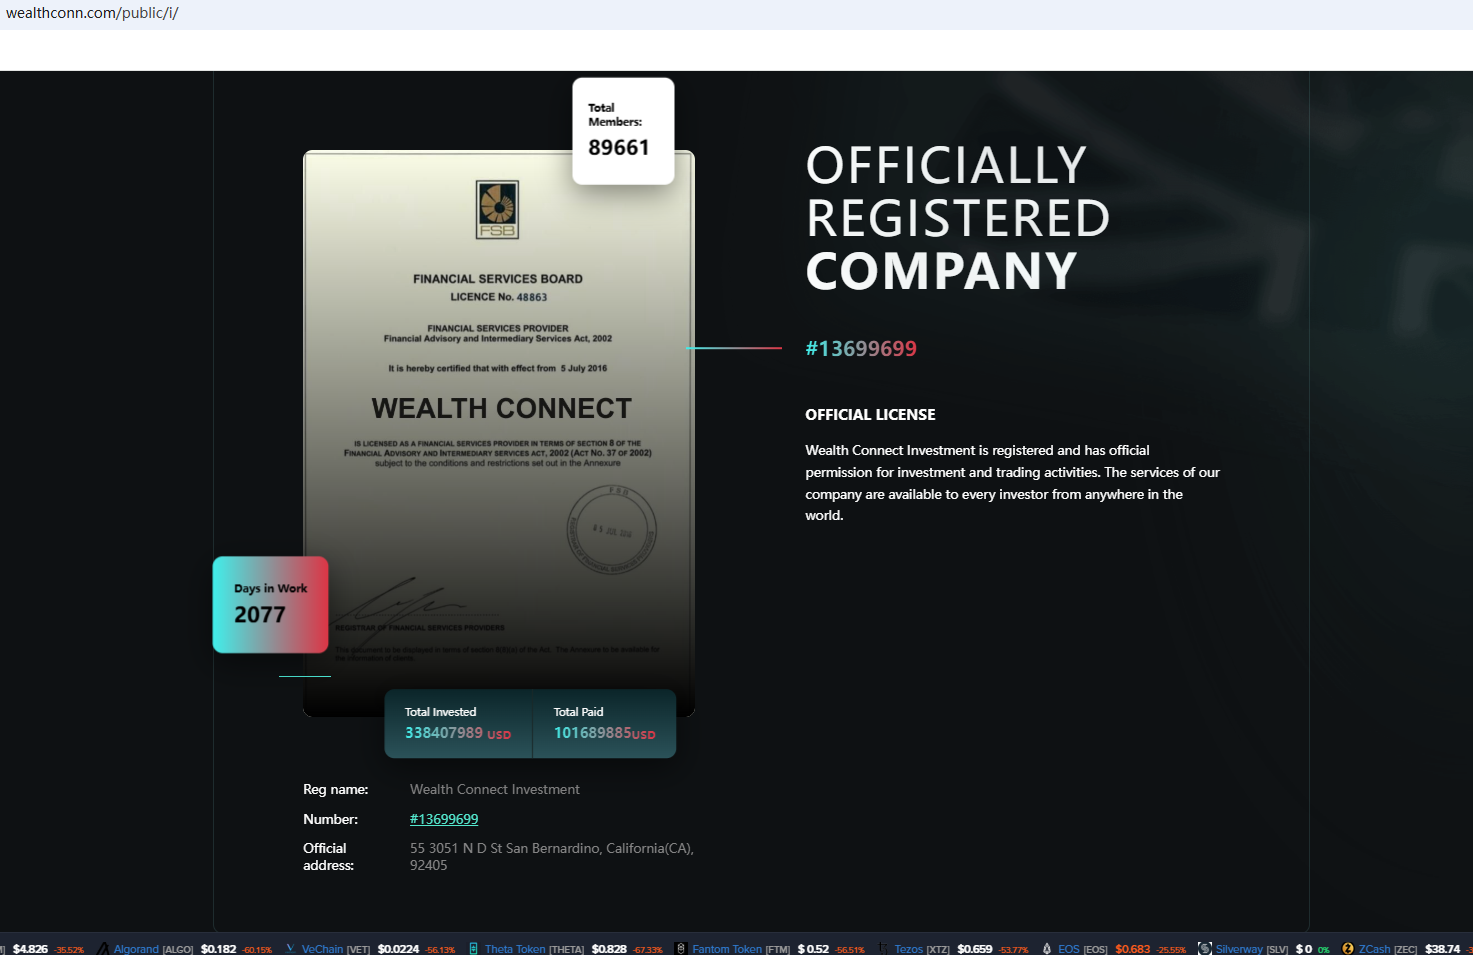Click the Fantom Token logo icon

click(x=681, y=949)
